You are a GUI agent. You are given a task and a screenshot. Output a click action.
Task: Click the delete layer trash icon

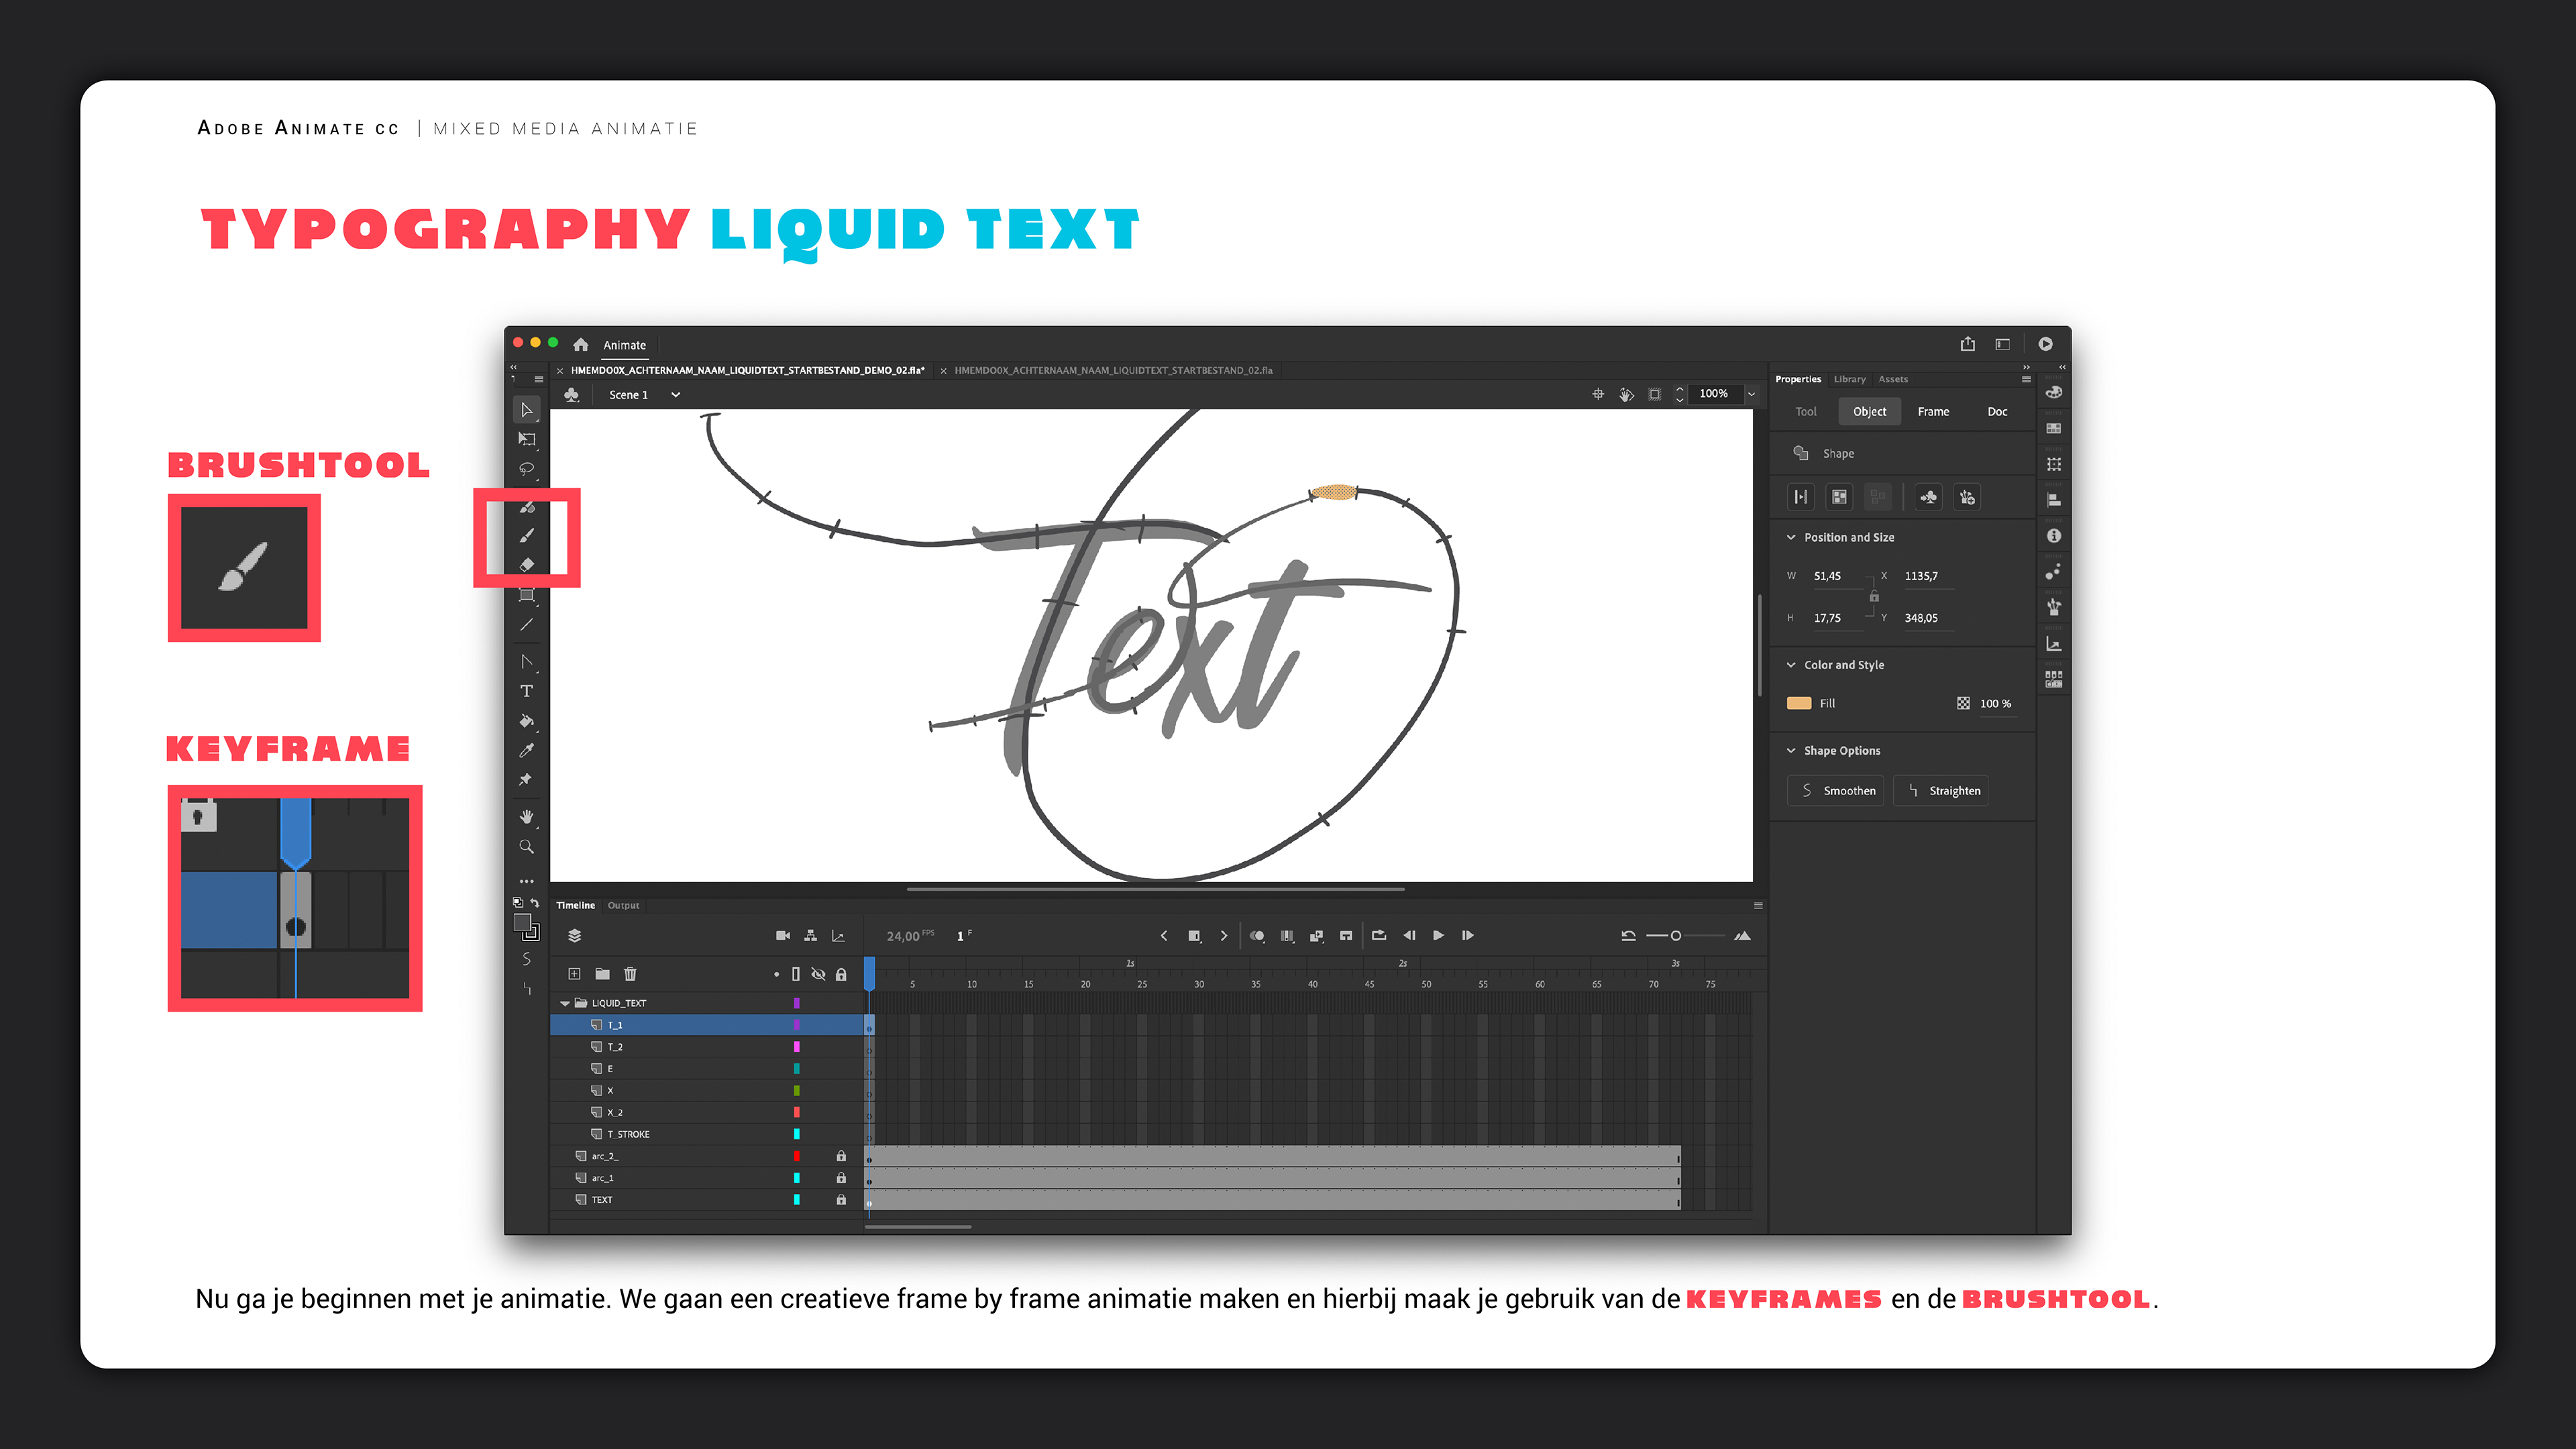(630, 974)
